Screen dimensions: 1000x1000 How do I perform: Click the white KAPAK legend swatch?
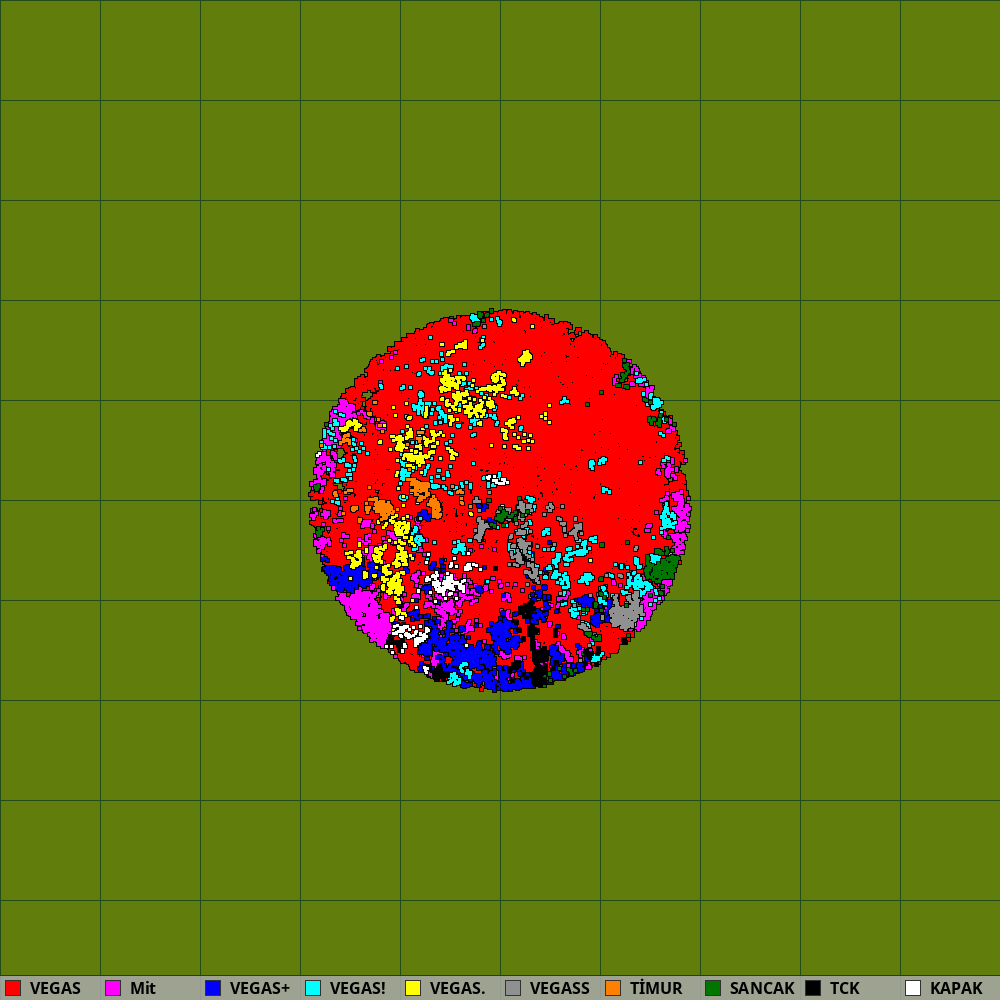coord(913,988)
